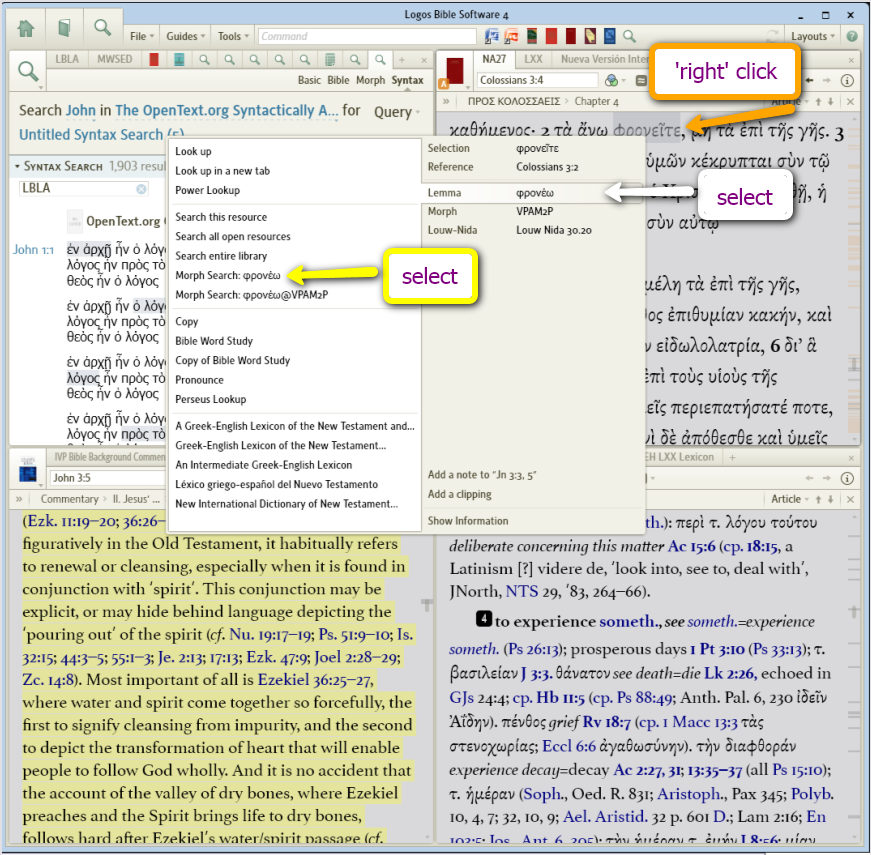Open the Ezekiel 36:25–27 link
The height and width of the screenshot is (855, 871).
315,680
